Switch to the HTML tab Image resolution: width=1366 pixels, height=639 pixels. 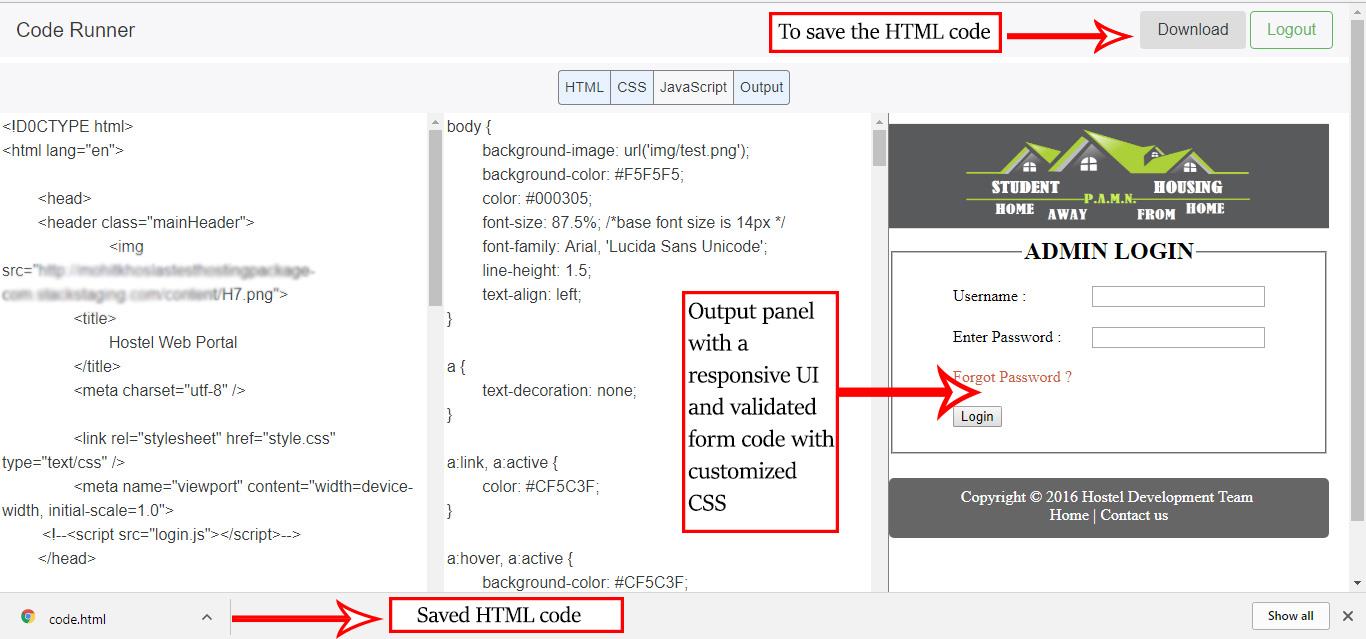point(584,87)
